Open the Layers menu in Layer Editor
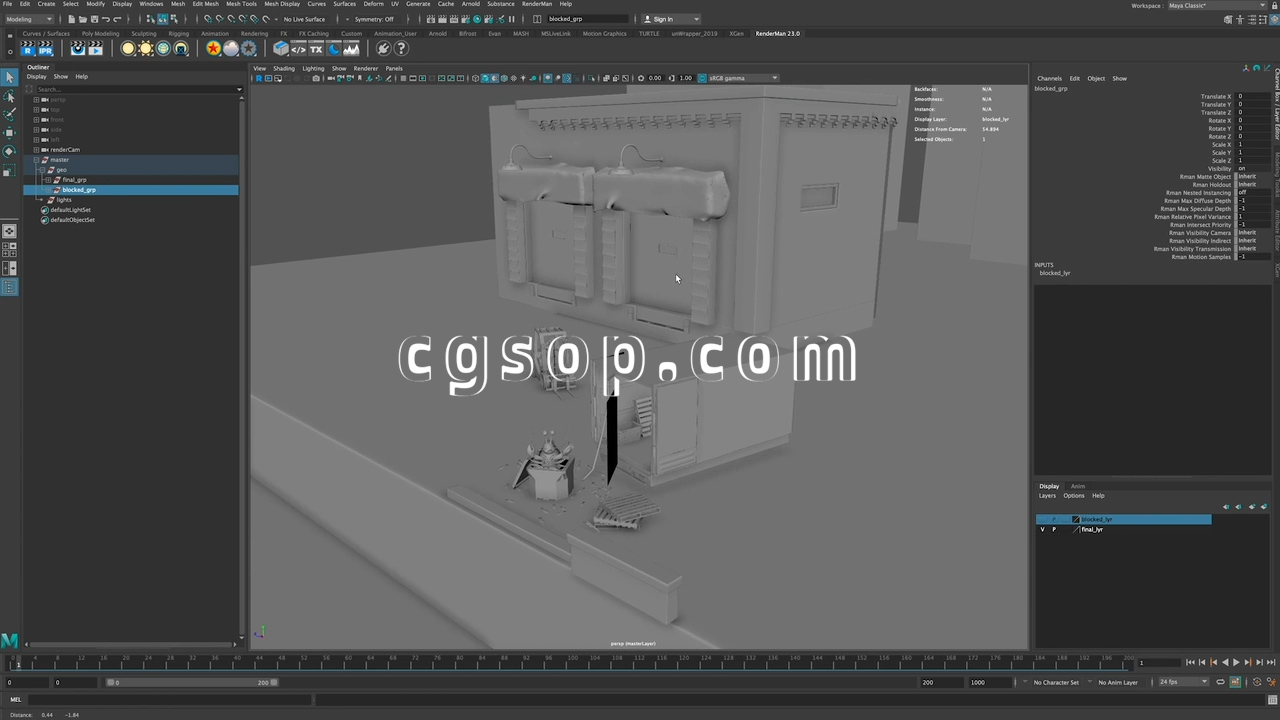1280x720 pixels. (1047, 496)
